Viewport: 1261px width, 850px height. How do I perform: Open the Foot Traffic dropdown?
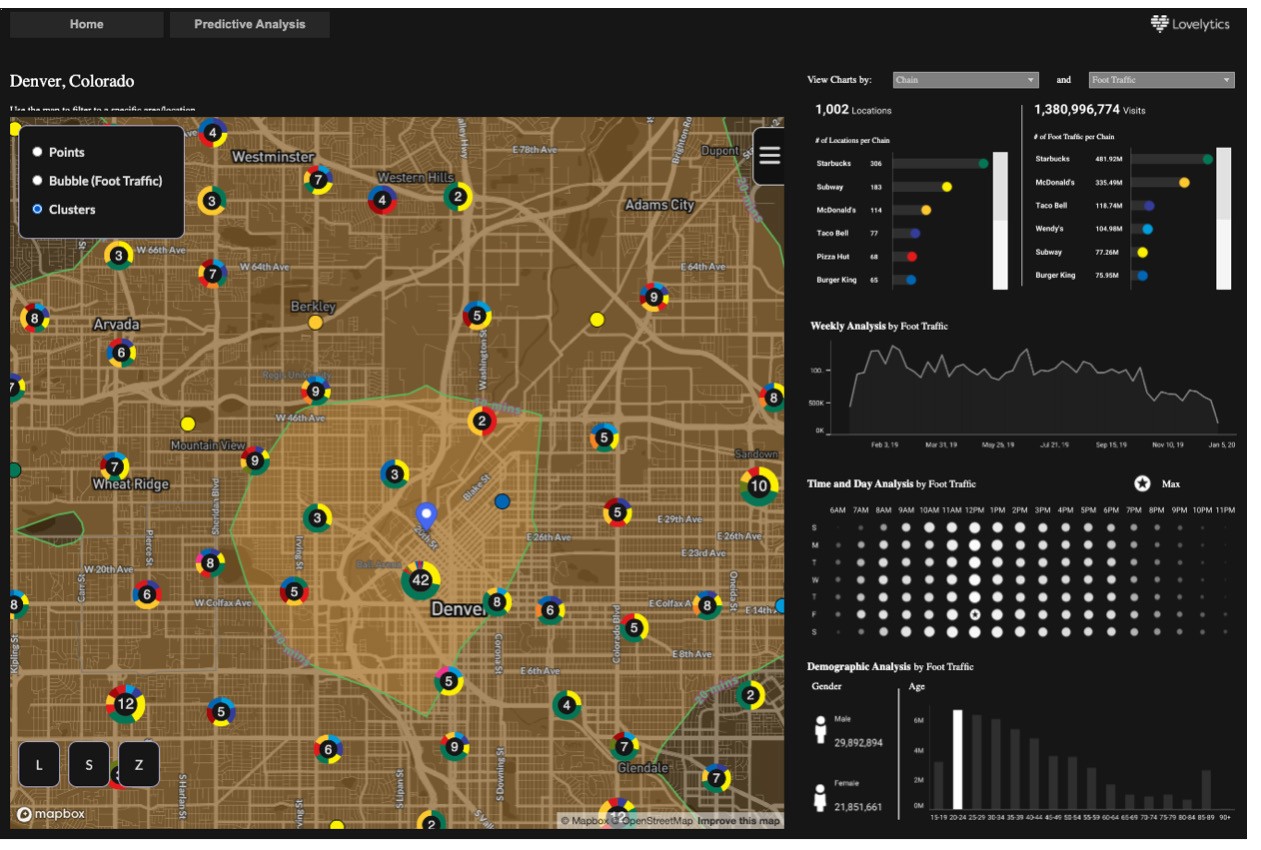click(x=1161, y=80)
